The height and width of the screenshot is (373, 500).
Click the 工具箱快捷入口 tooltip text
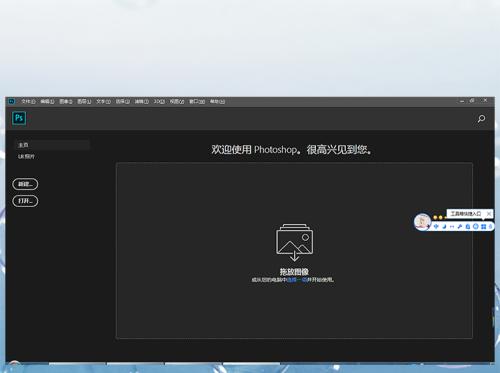[466, 214]
